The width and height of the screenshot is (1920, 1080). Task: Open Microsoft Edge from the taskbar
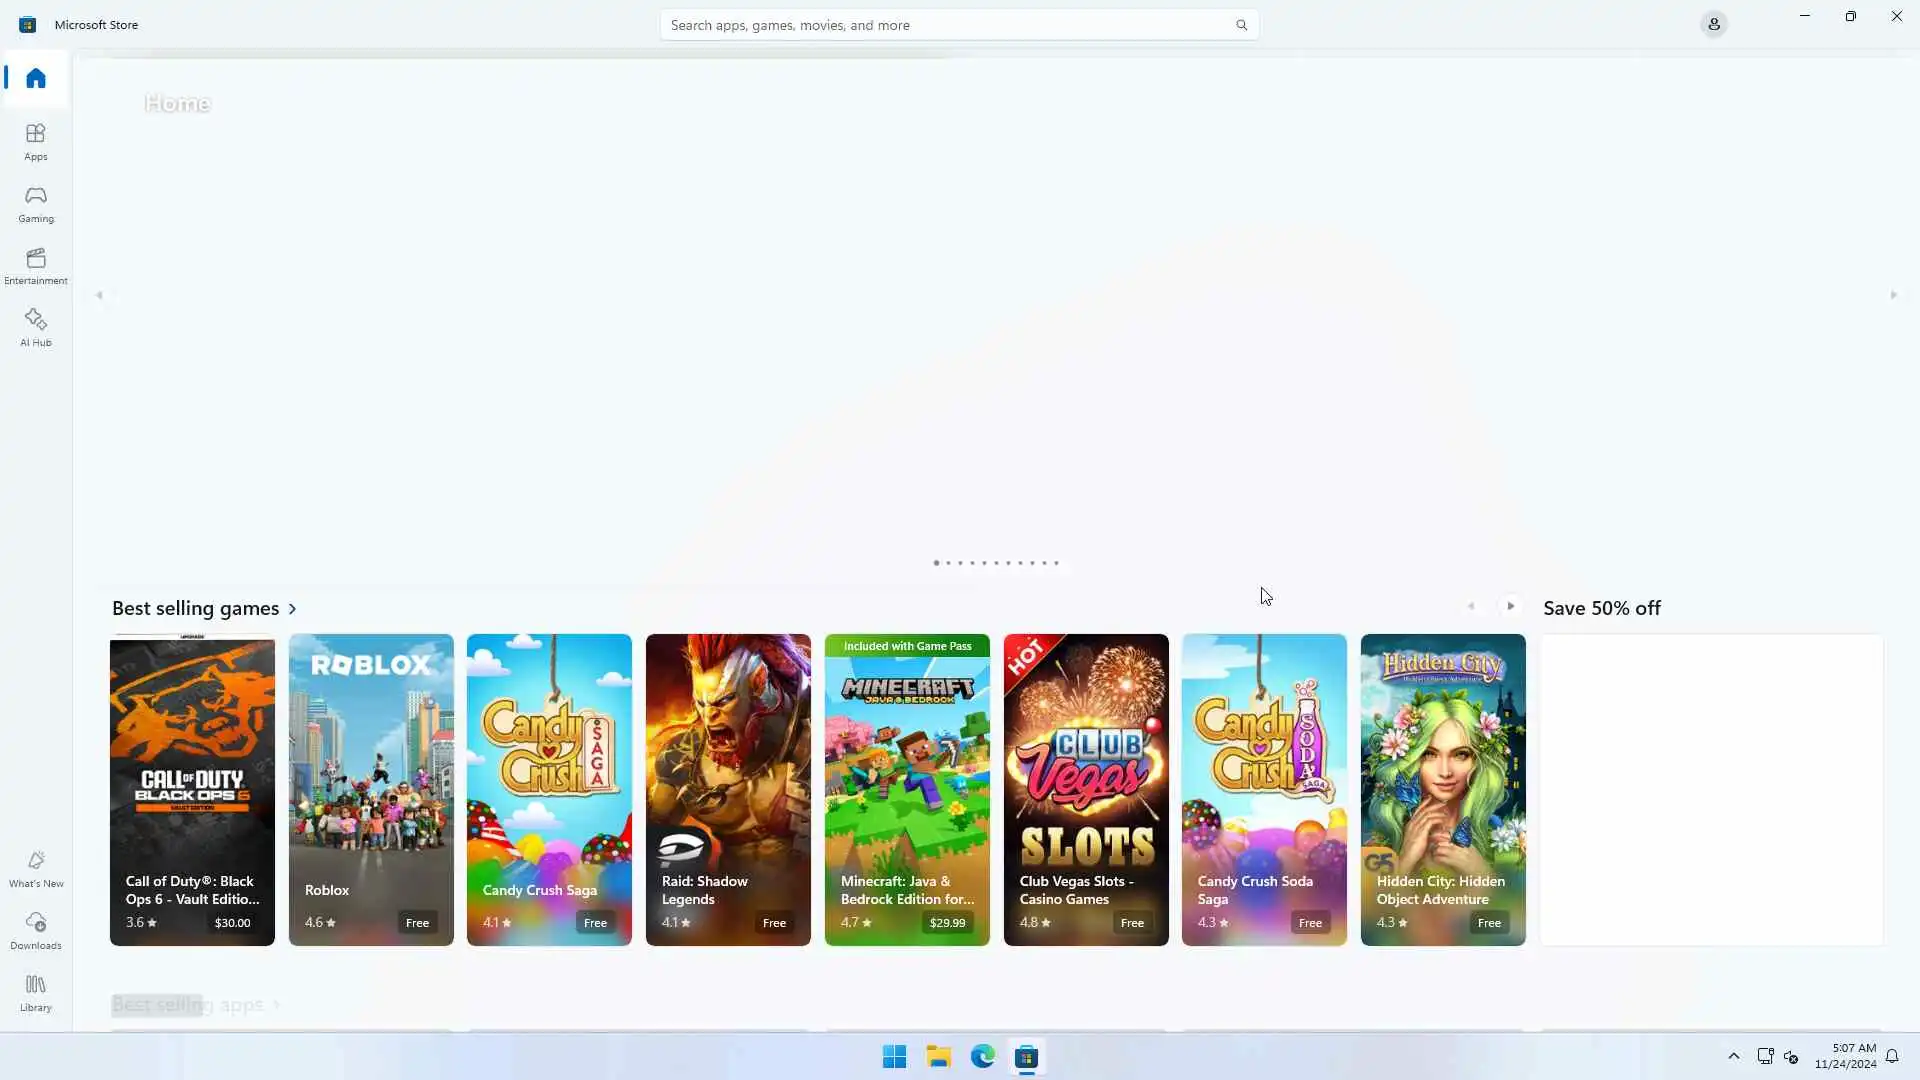tap(982, 1056)
